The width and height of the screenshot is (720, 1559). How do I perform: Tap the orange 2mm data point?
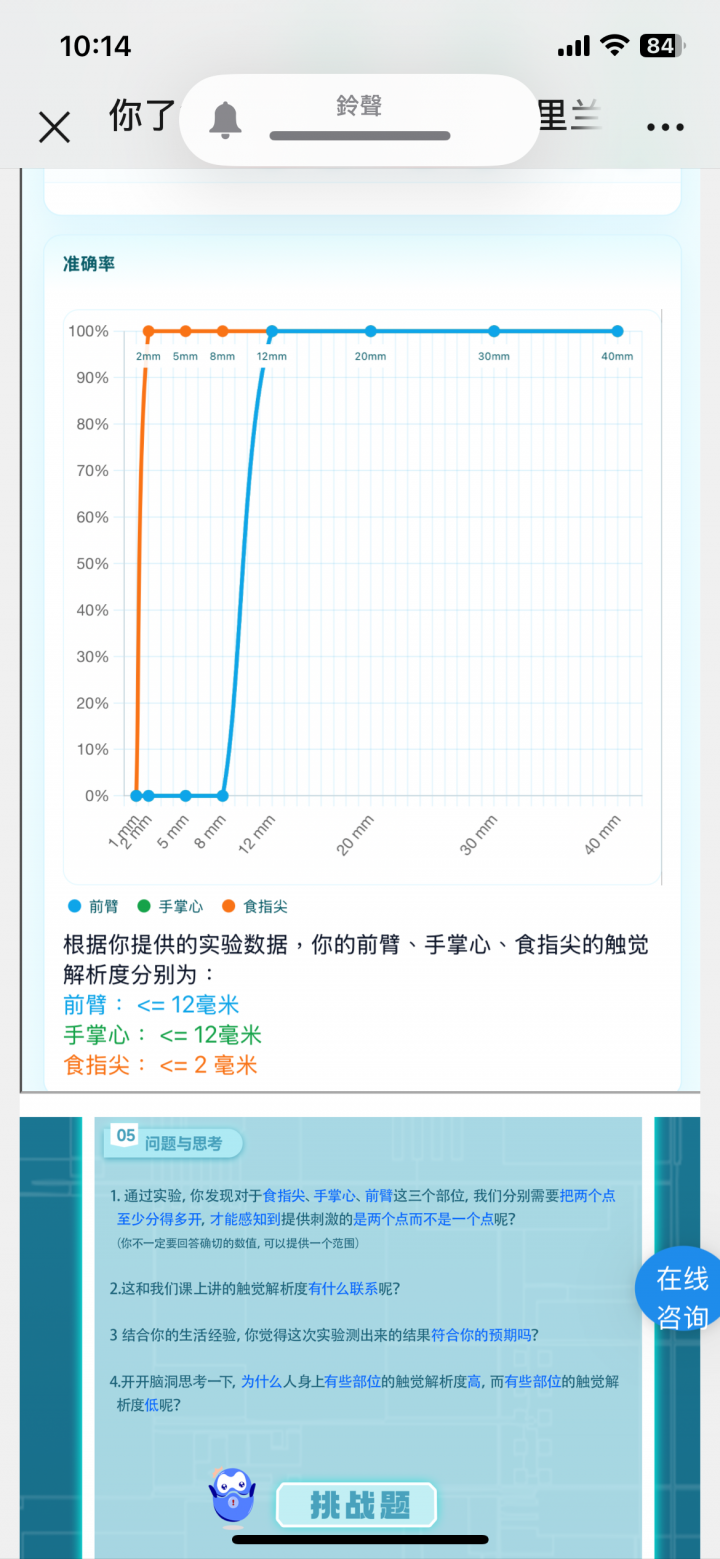(x=148, y=331)
